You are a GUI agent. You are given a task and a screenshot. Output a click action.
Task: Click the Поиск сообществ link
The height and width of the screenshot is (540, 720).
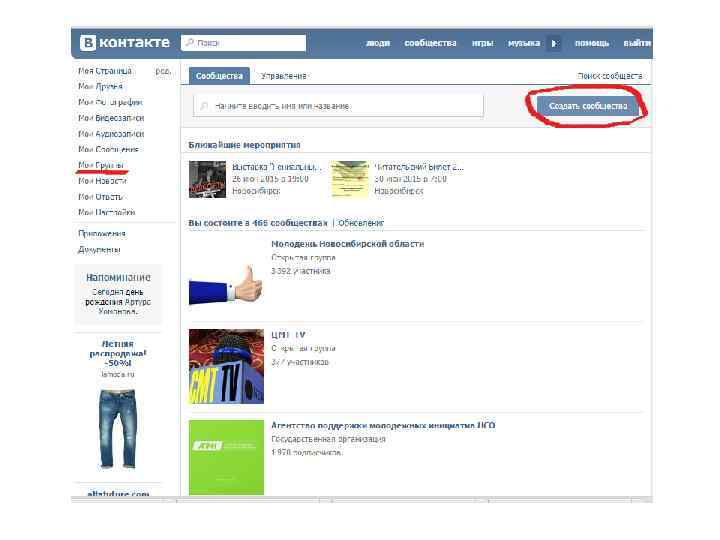[610, 76]
